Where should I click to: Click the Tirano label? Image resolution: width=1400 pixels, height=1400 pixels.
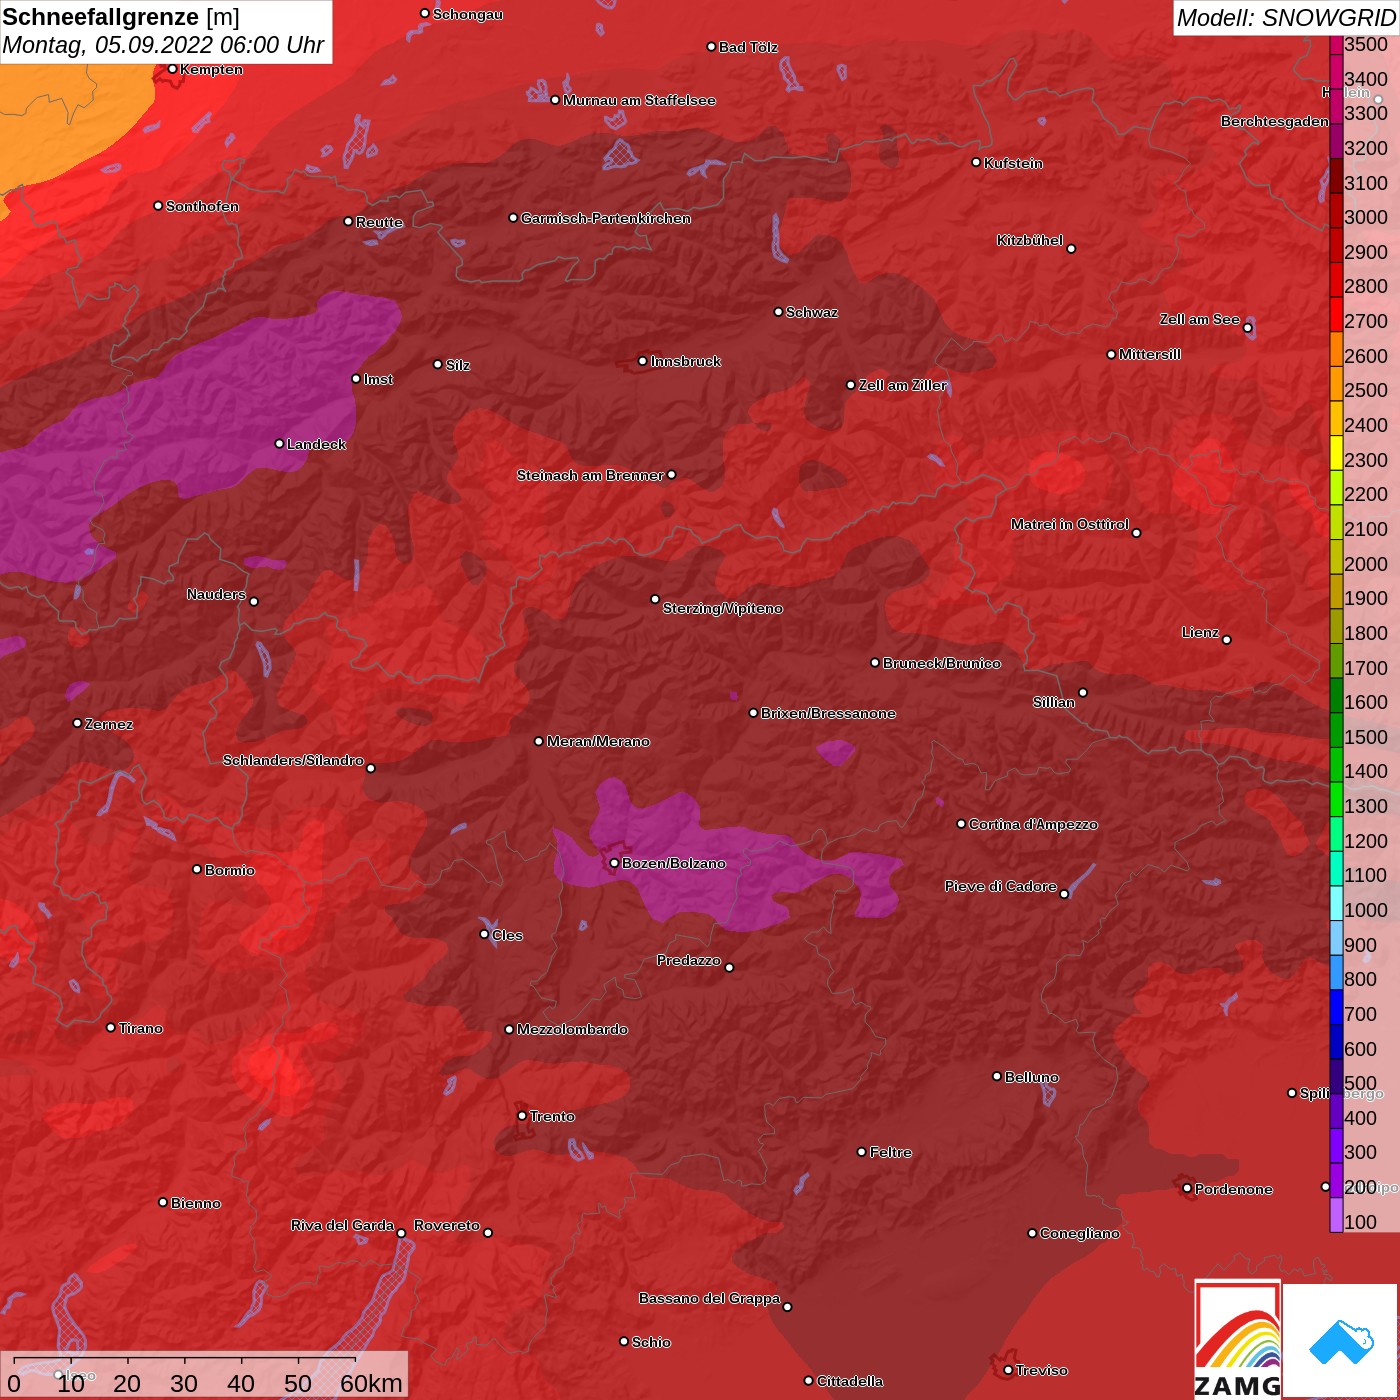pyautogui.click(x=140, y=1028)
